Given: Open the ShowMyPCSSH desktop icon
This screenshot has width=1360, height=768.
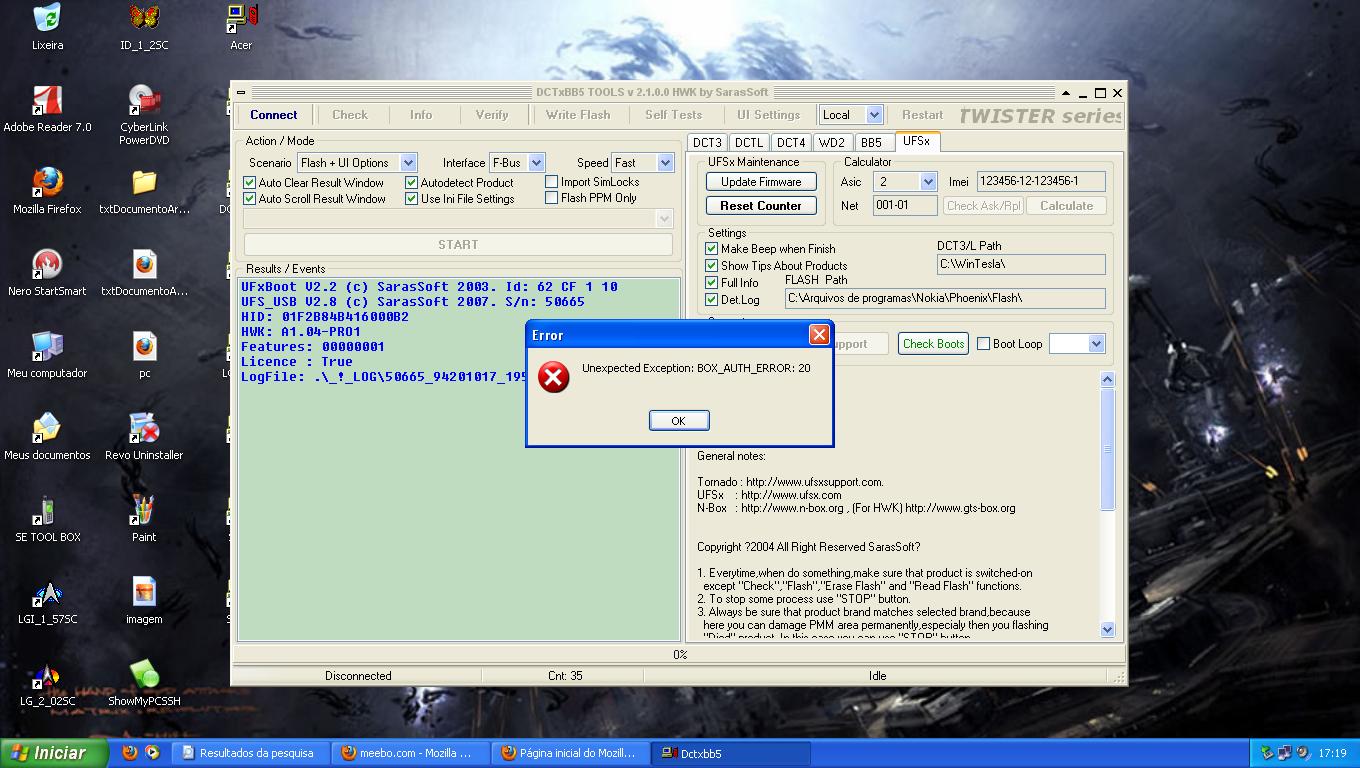Looking at the screenshot, I should (144, 676).
